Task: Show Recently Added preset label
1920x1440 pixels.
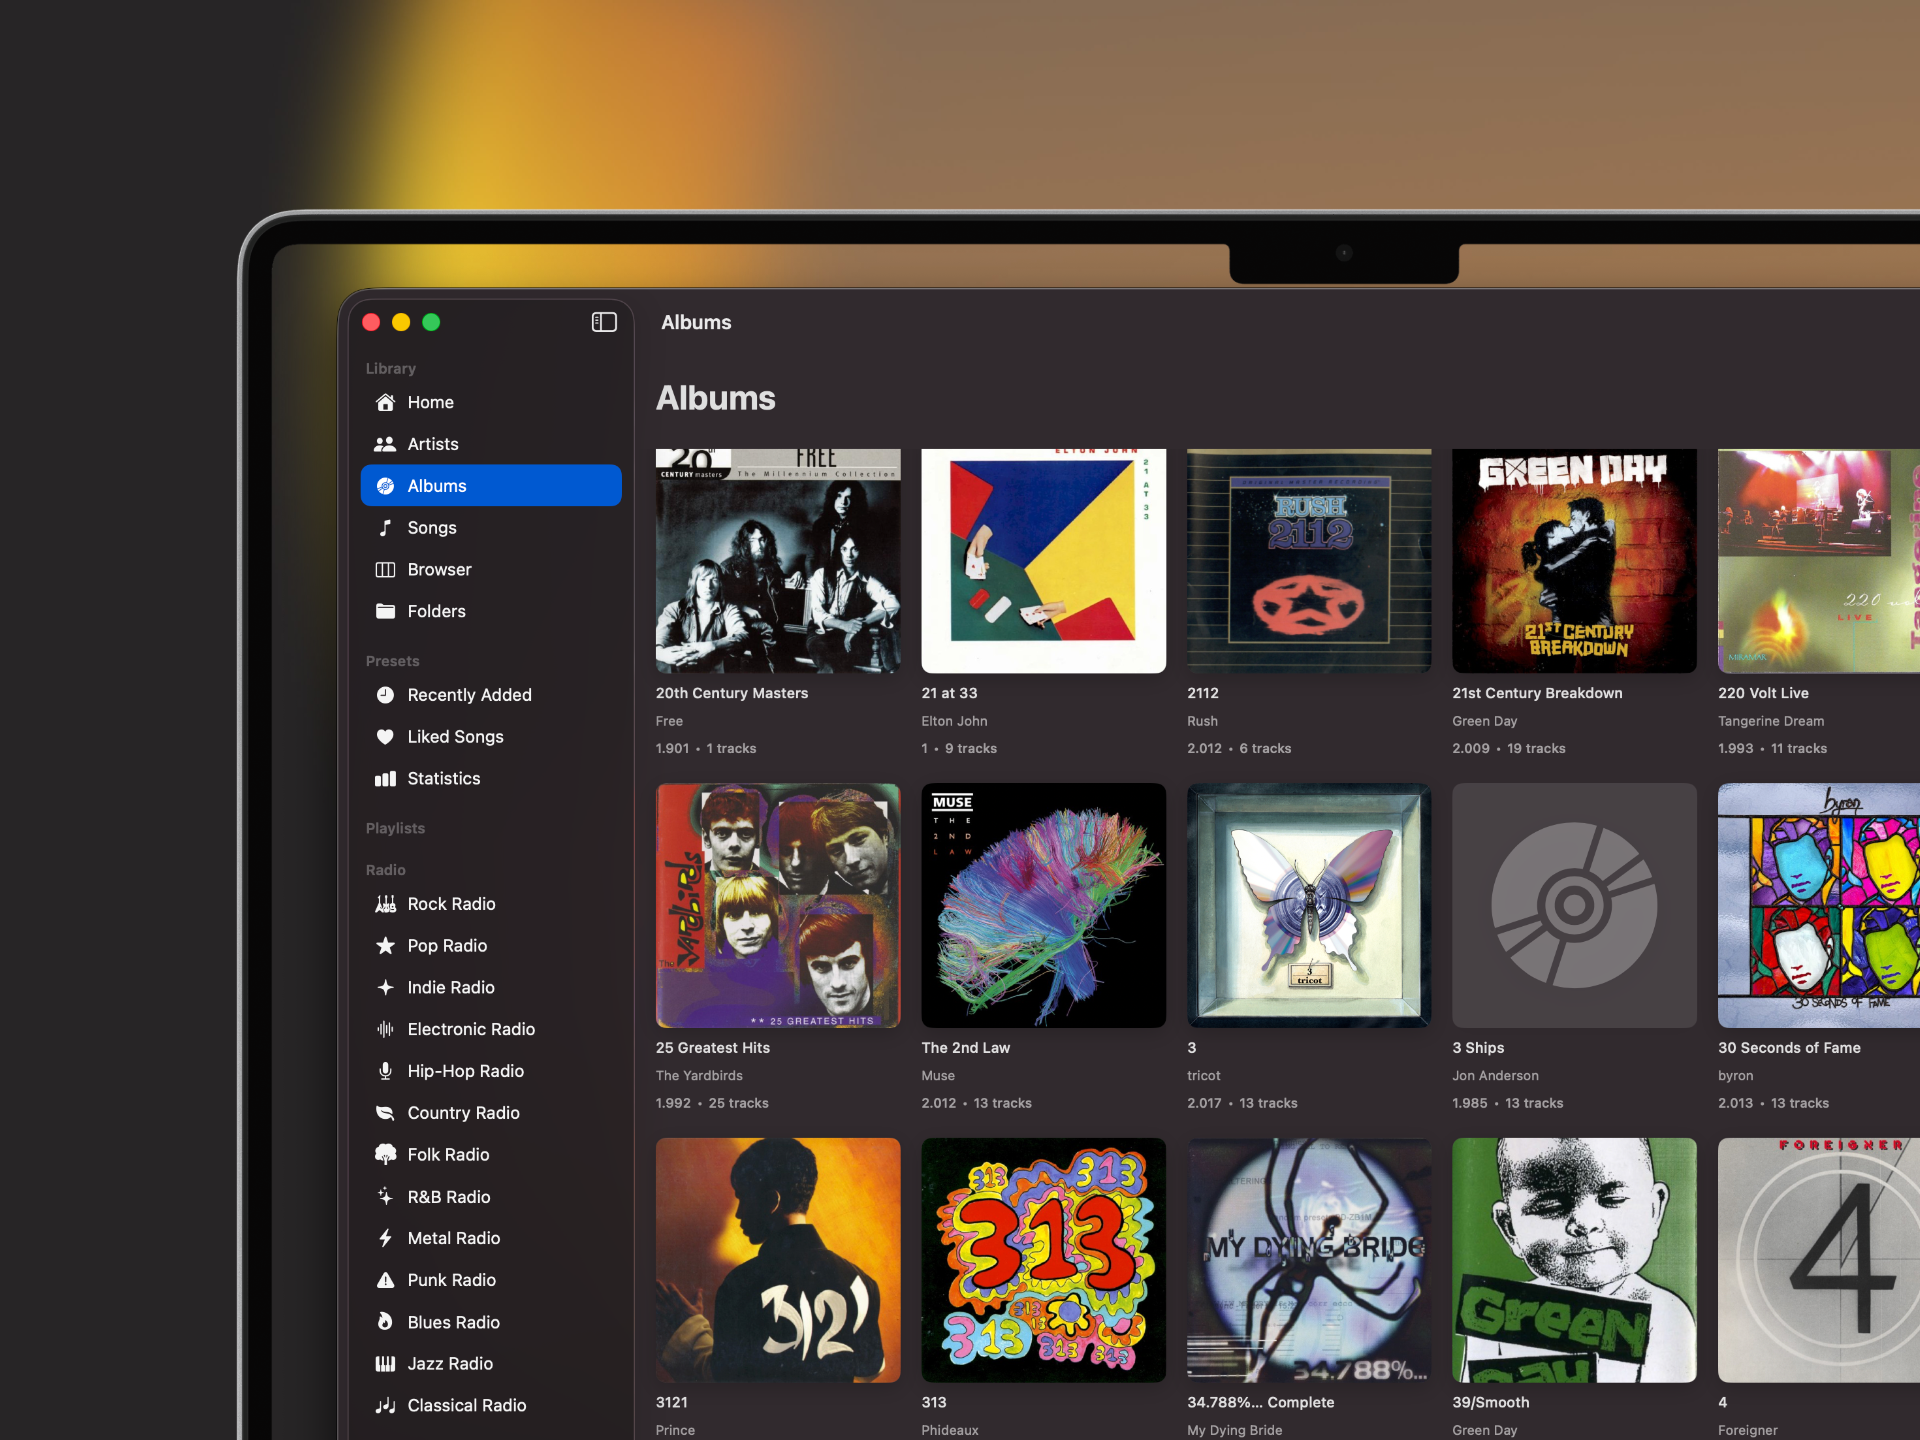Action: click(469, 695)
